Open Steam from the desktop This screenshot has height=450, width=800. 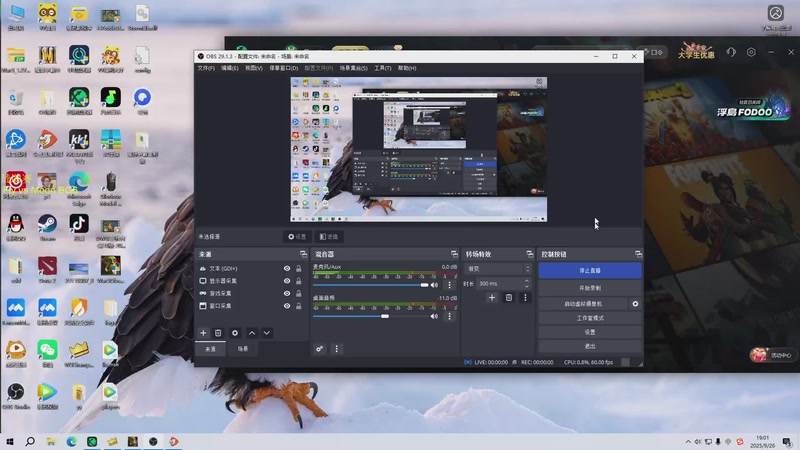47,228
